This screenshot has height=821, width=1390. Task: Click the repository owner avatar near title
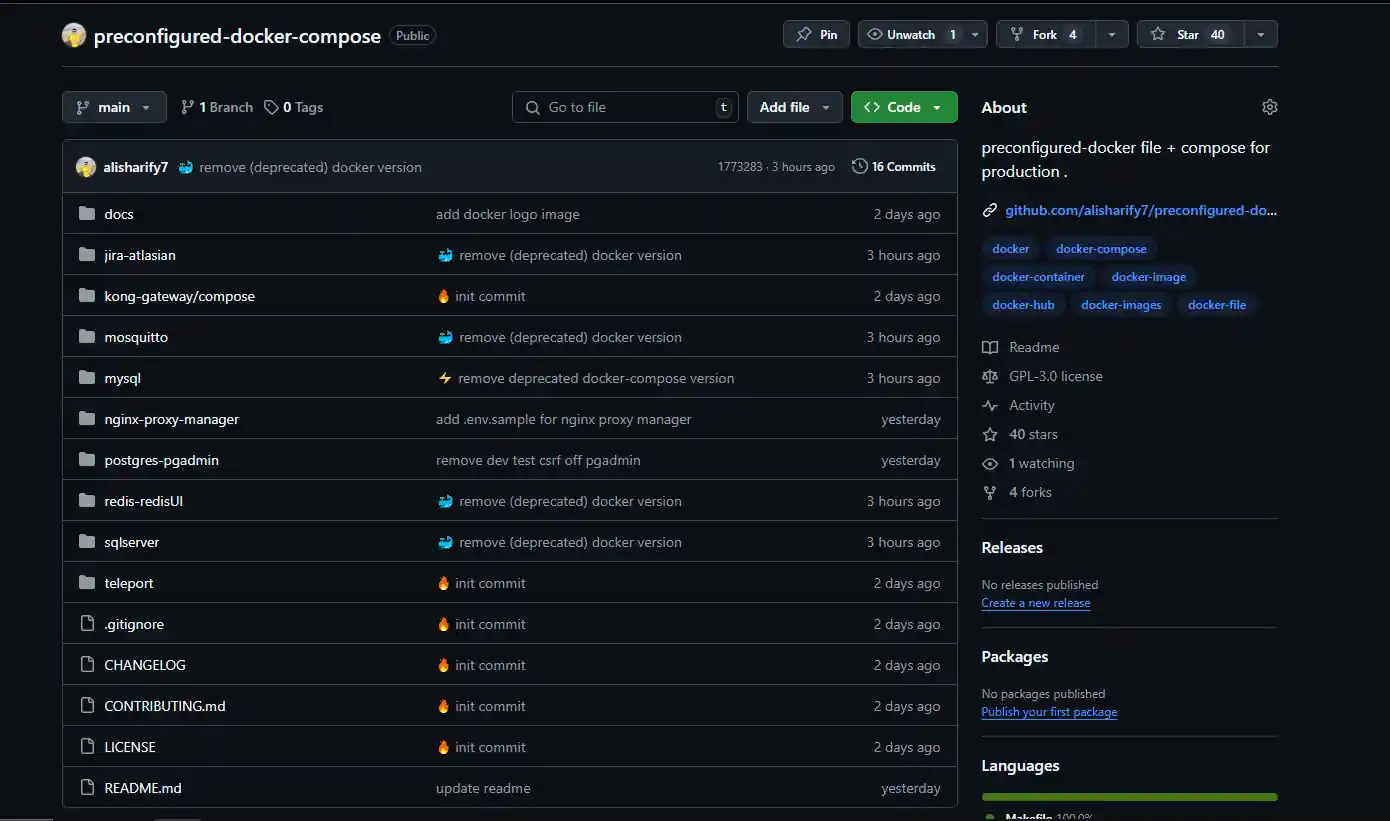(74, 35)
